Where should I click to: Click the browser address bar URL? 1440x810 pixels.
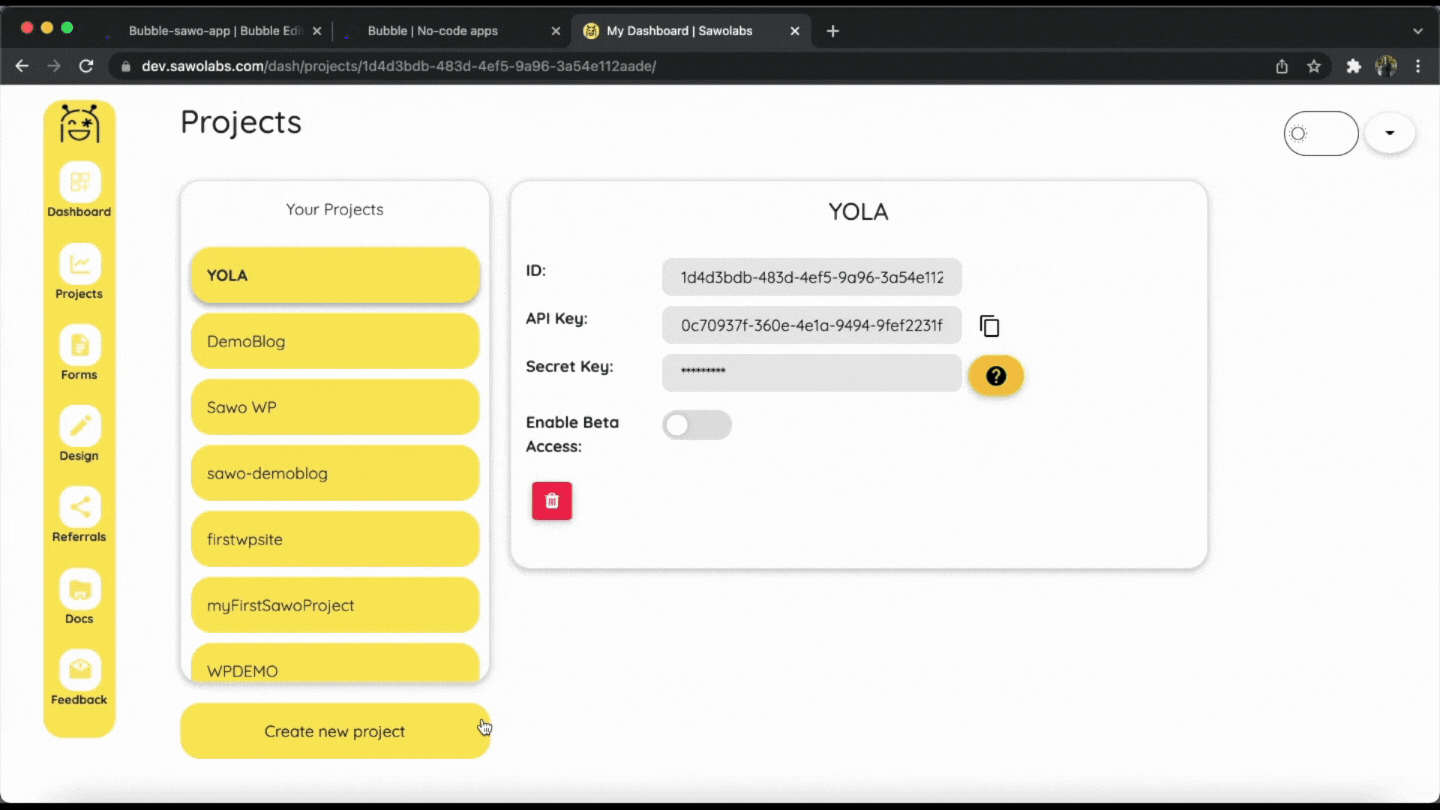click(398, 66)
